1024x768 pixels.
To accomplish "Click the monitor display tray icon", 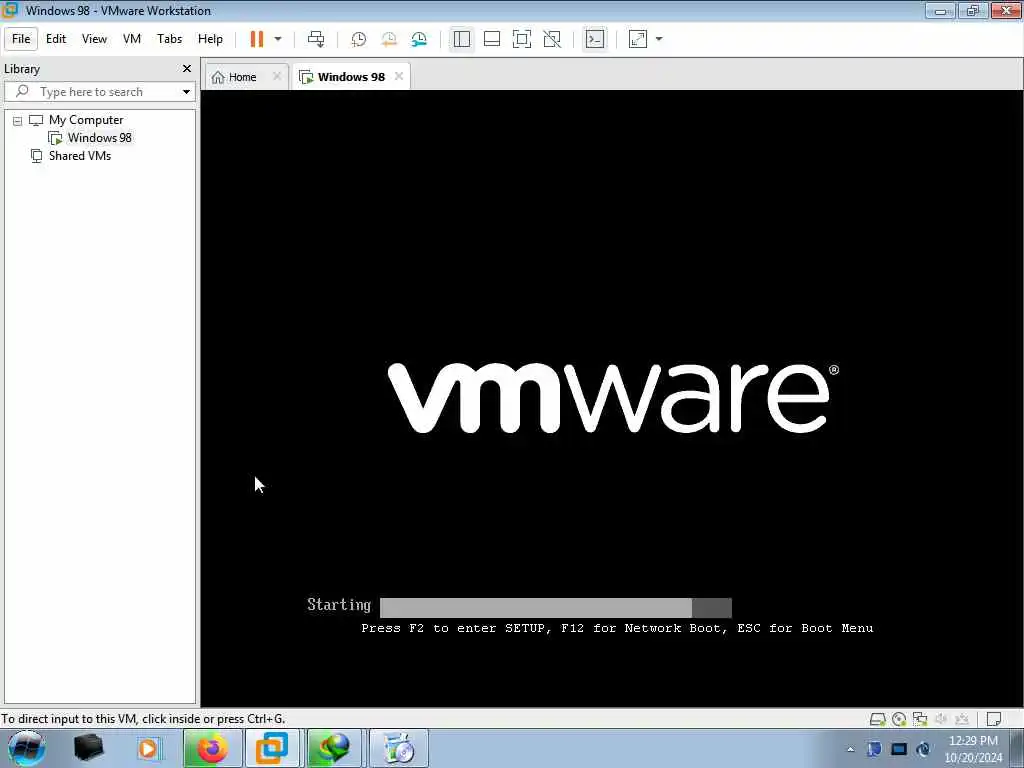I will pos(899,749).
